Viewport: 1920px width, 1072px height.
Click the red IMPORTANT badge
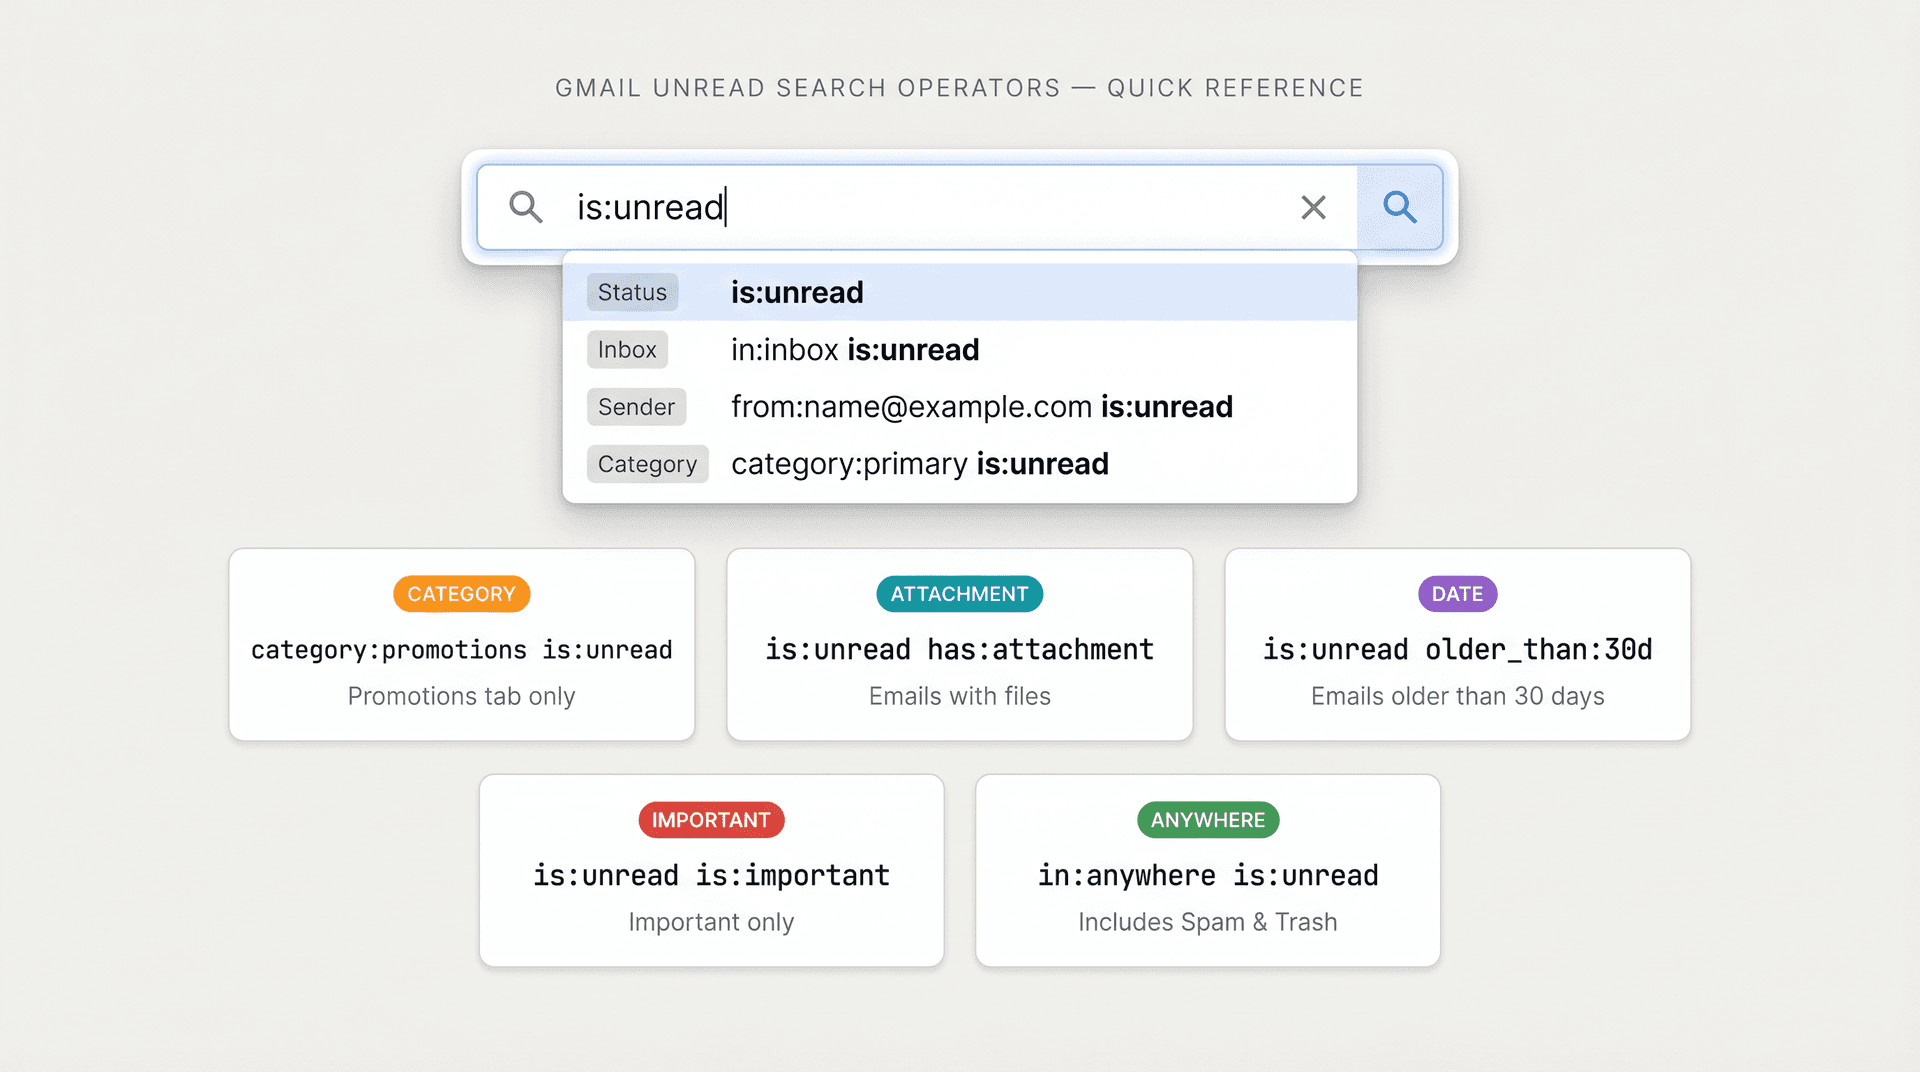tap(711, 820)
